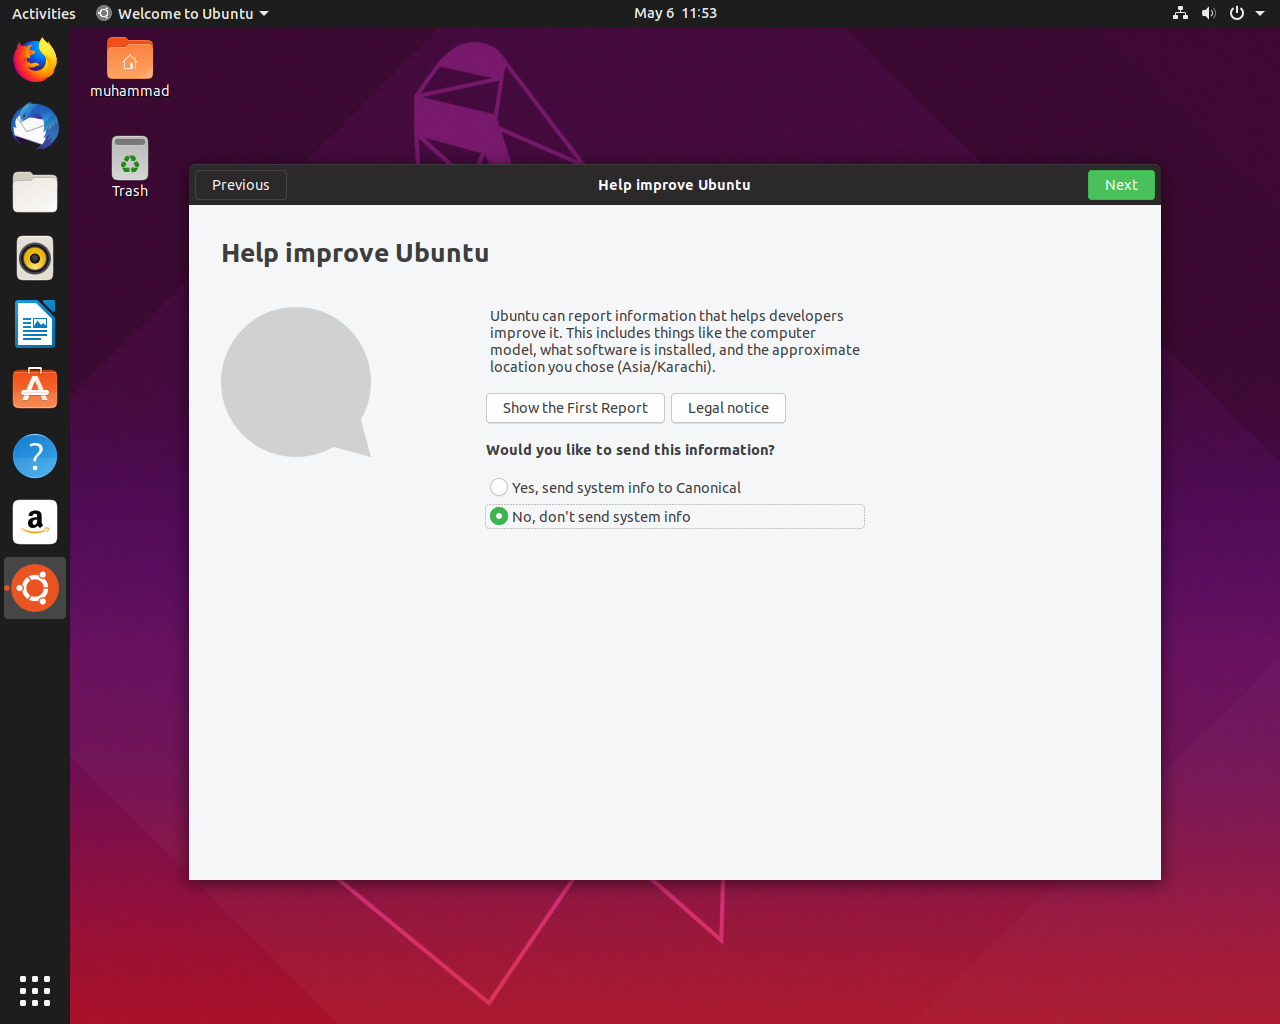This screenshot has height=1024, width=1280.
Task: Open the Activities overview
Action: 44,14
